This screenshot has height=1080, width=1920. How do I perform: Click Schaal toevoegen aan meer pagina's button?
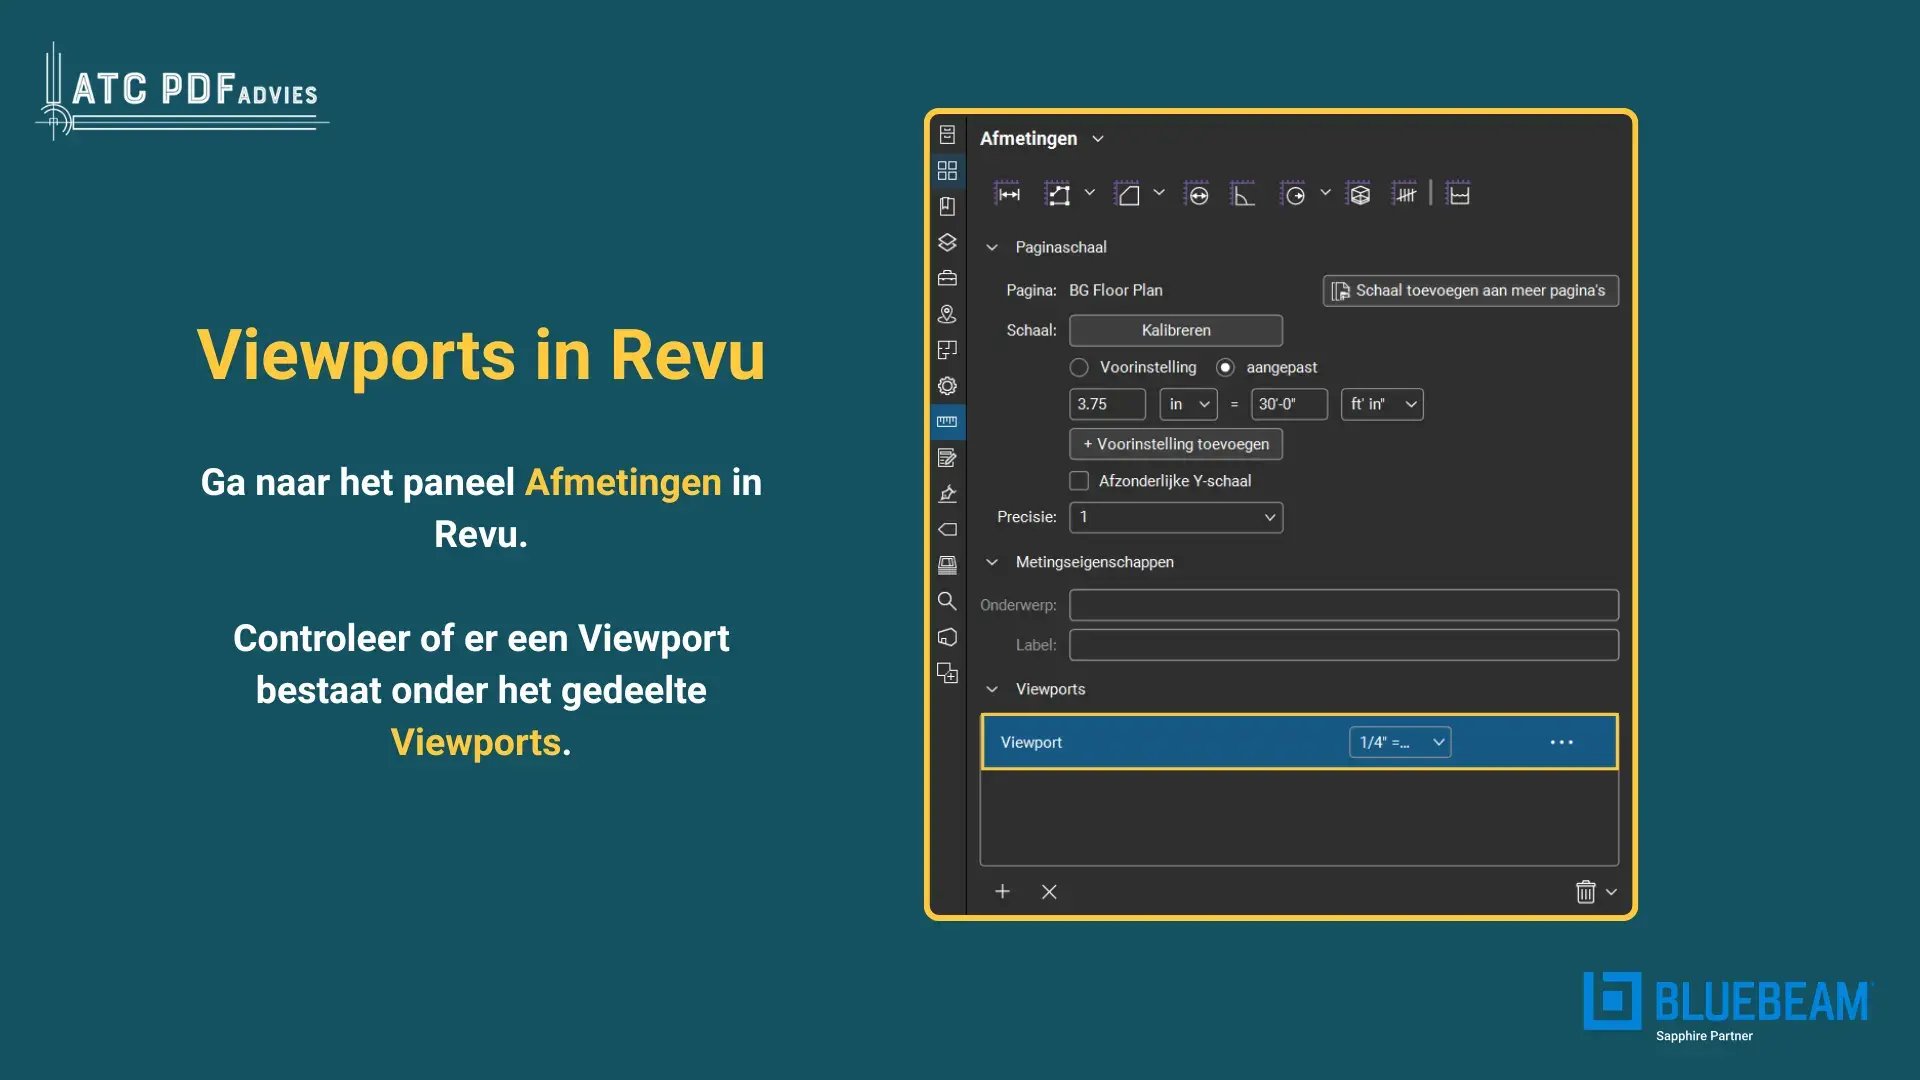click(x=1470, y=290)
